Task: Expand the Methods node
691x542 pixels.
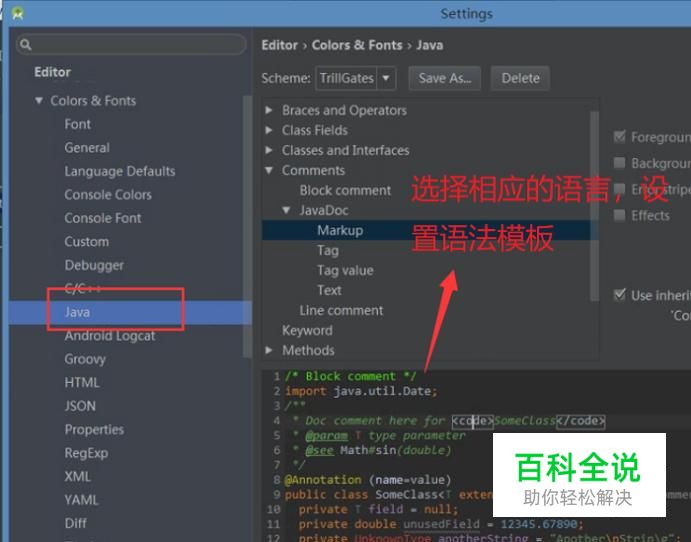Action: [269, 350]
